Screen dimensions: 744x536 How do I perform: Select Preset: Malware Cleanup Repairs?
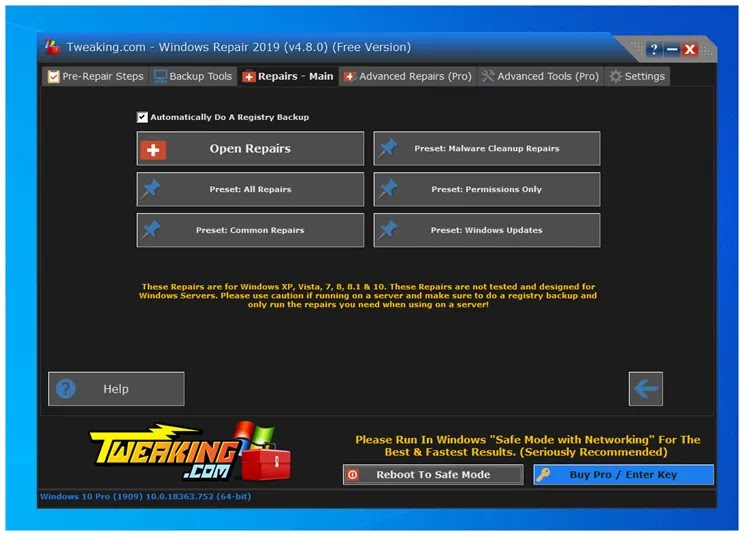pos(486,148)
